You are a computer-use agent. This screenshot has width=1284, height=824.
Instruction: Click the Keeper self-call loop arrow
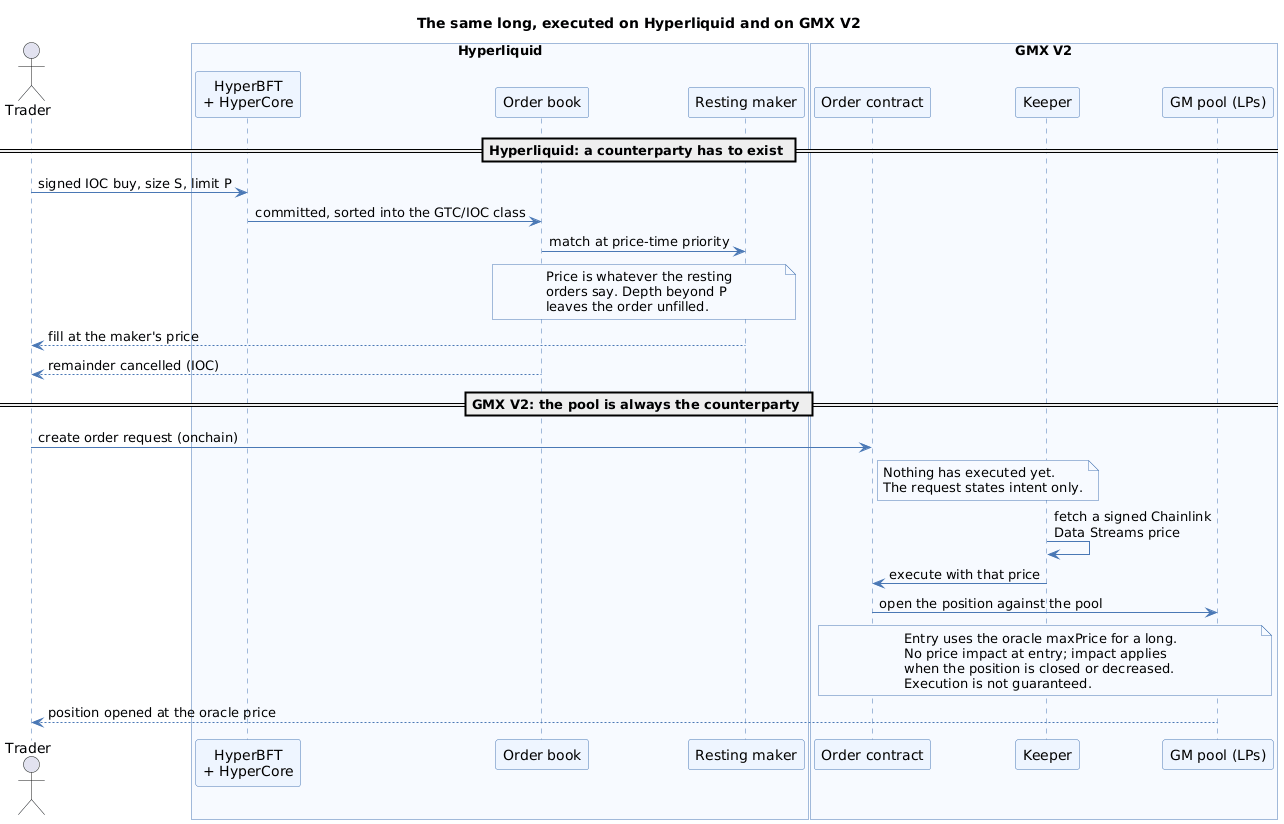coord(1068,549)
